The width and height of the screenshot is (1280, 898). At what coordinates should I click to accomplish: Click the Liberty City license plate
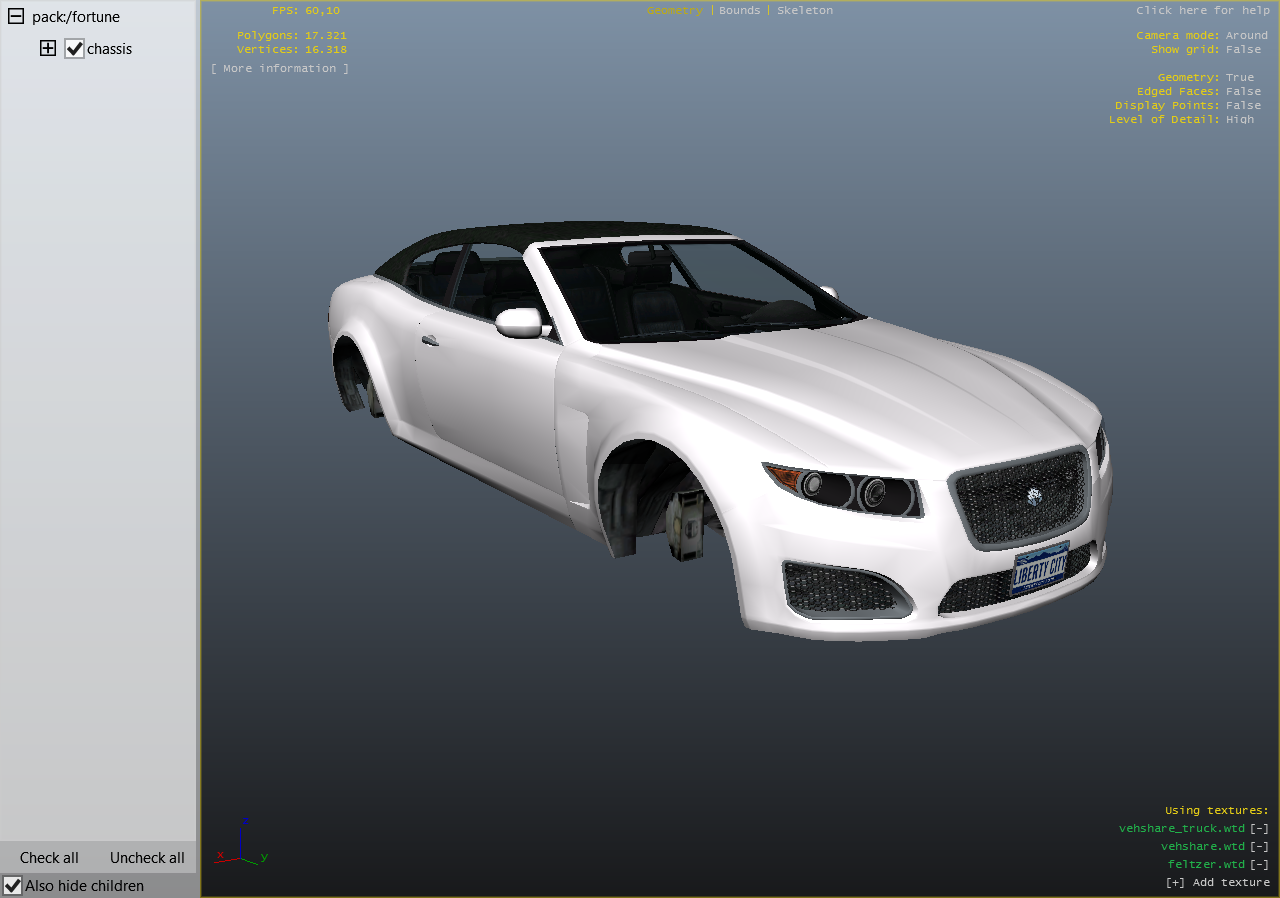1040,569
